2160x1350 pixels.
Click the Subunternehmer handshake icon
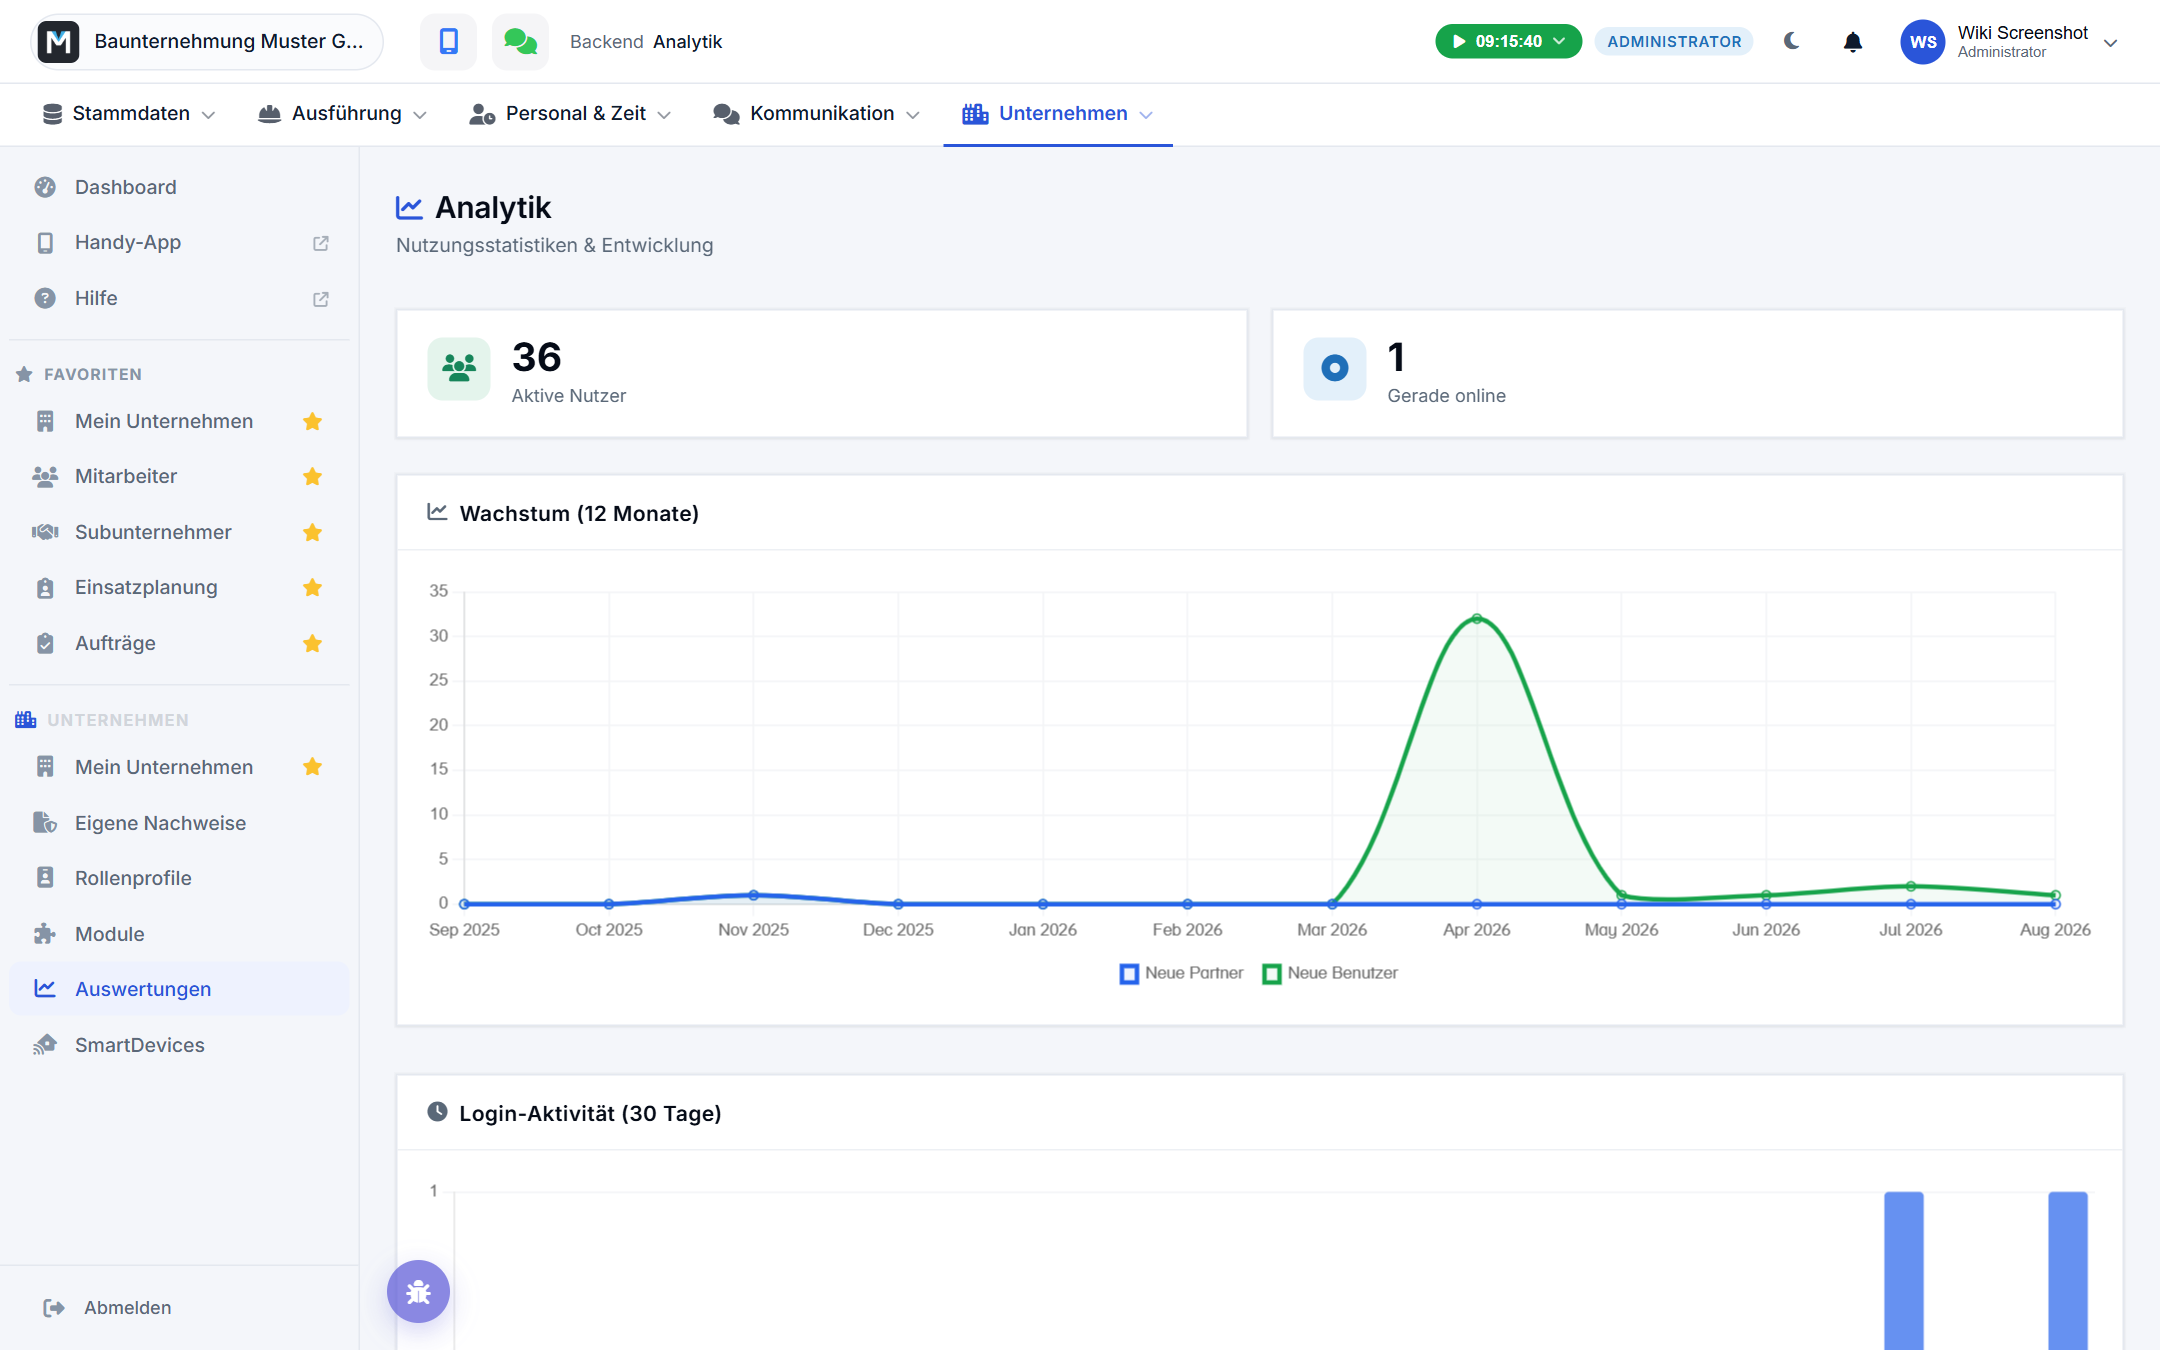(45, 532)
